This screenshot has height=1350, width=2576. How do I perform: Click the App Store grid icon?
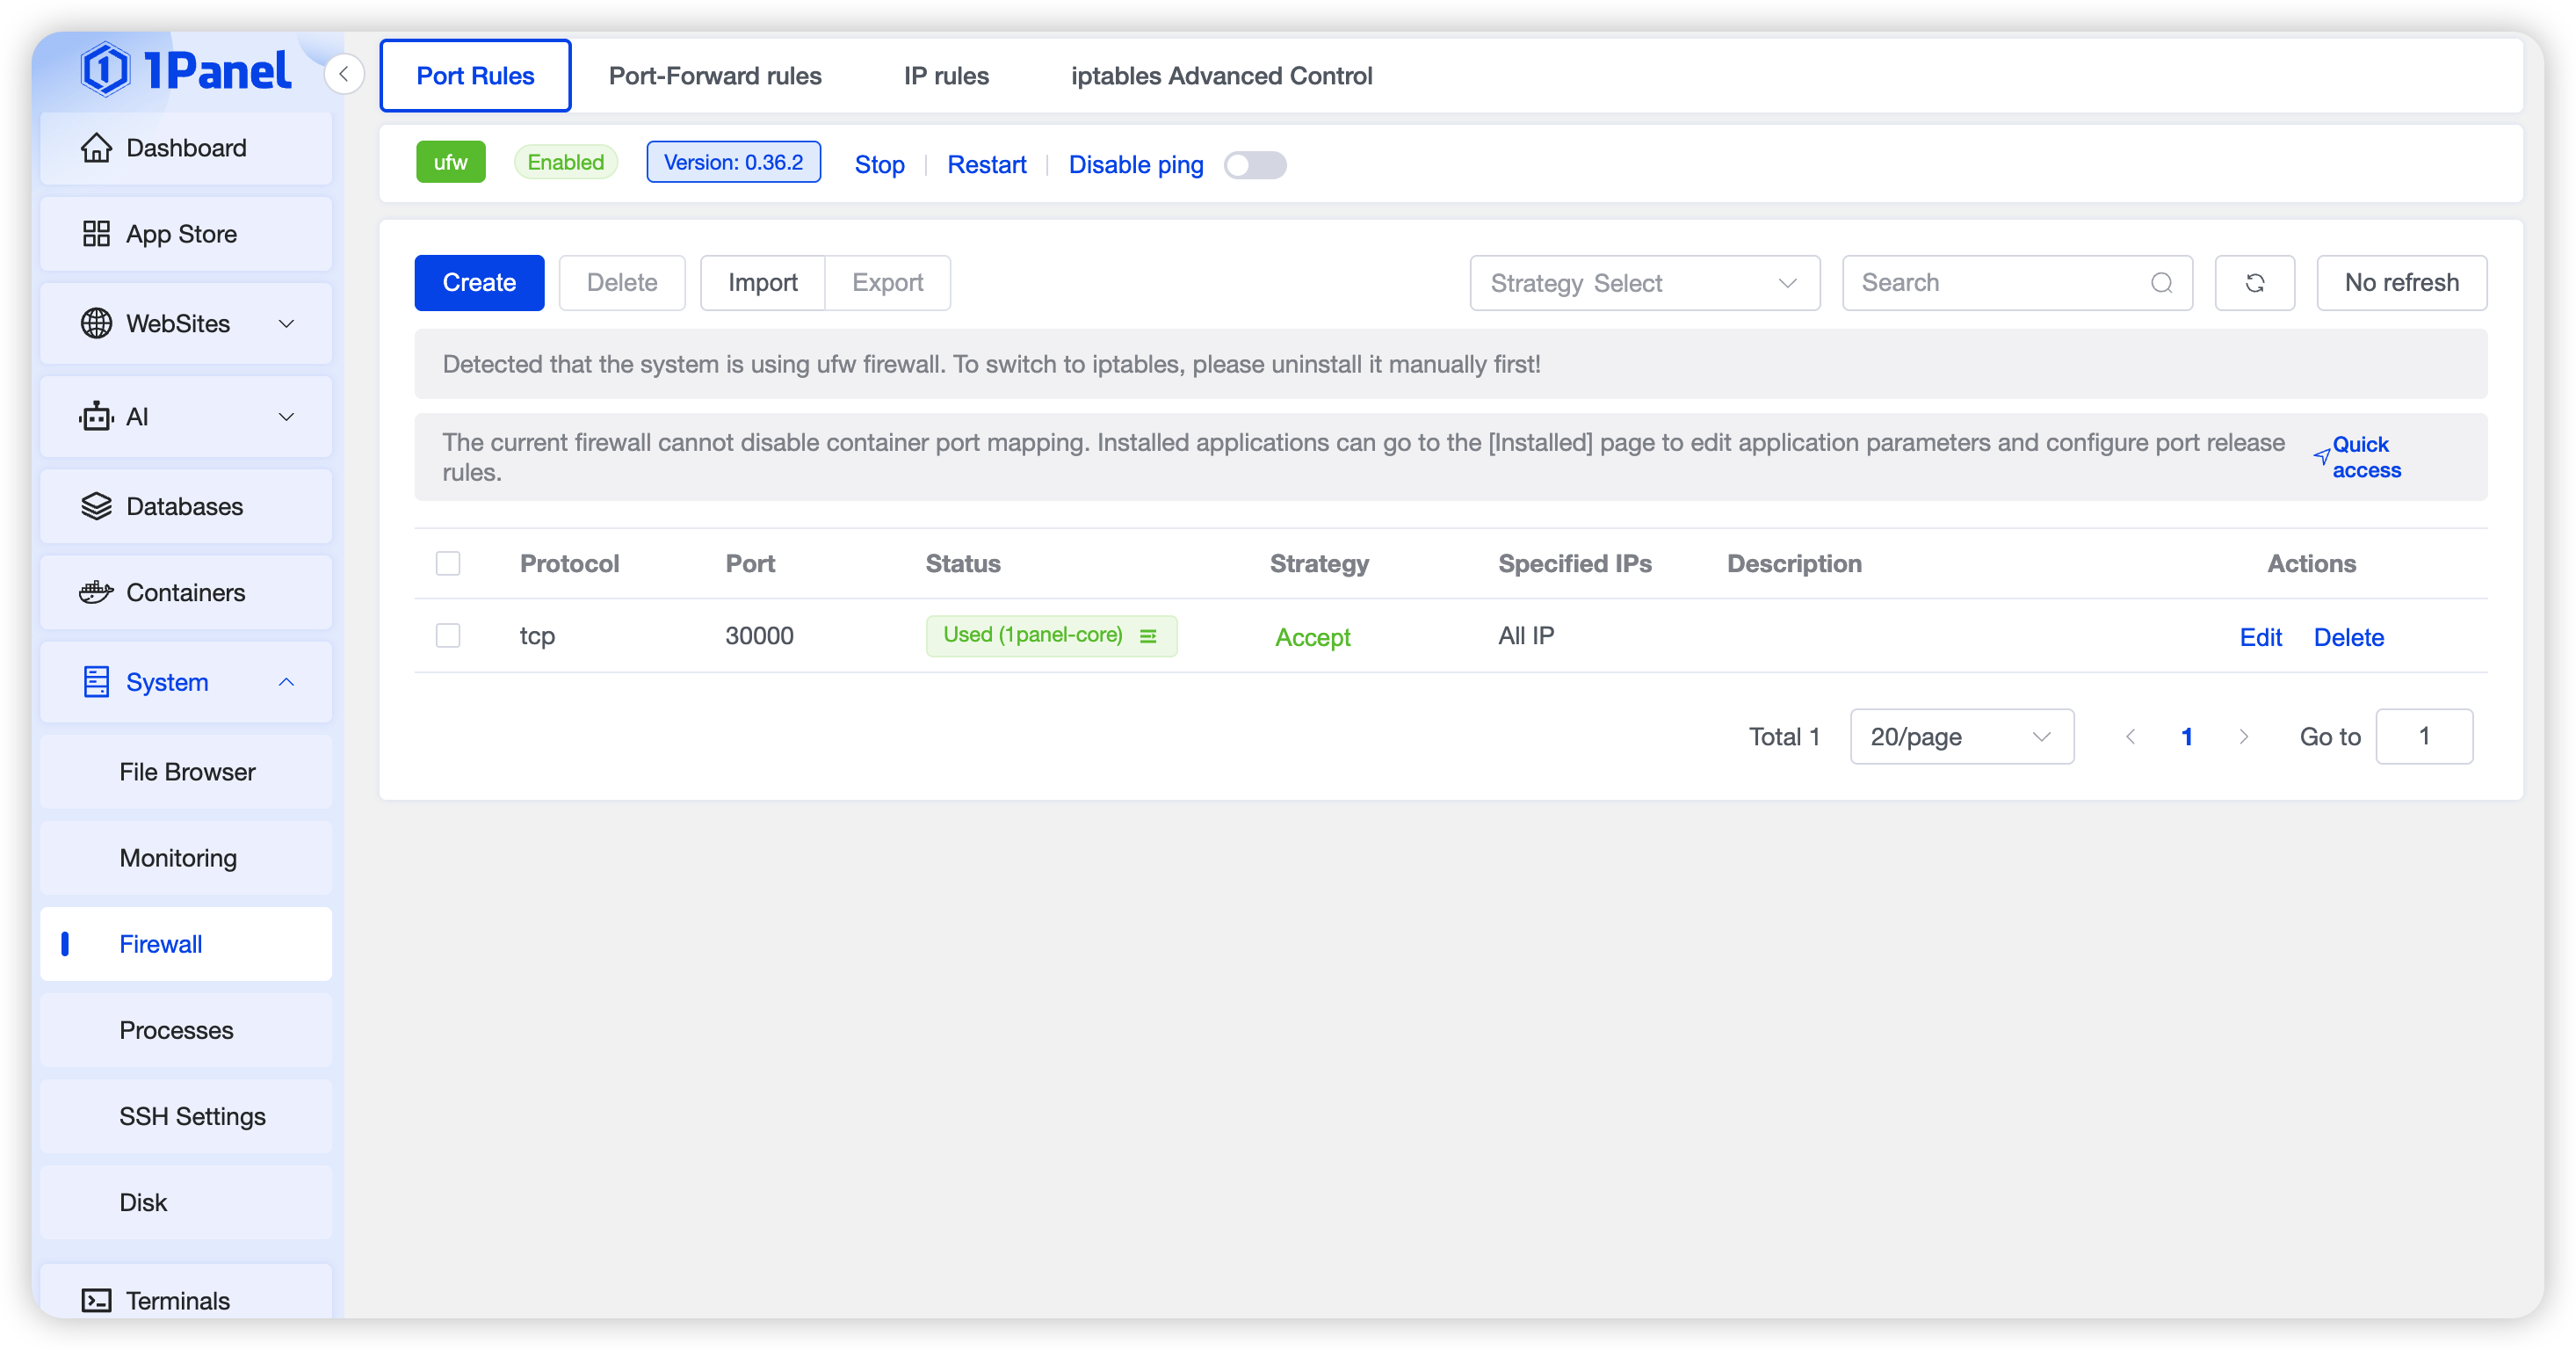point(96,234)
